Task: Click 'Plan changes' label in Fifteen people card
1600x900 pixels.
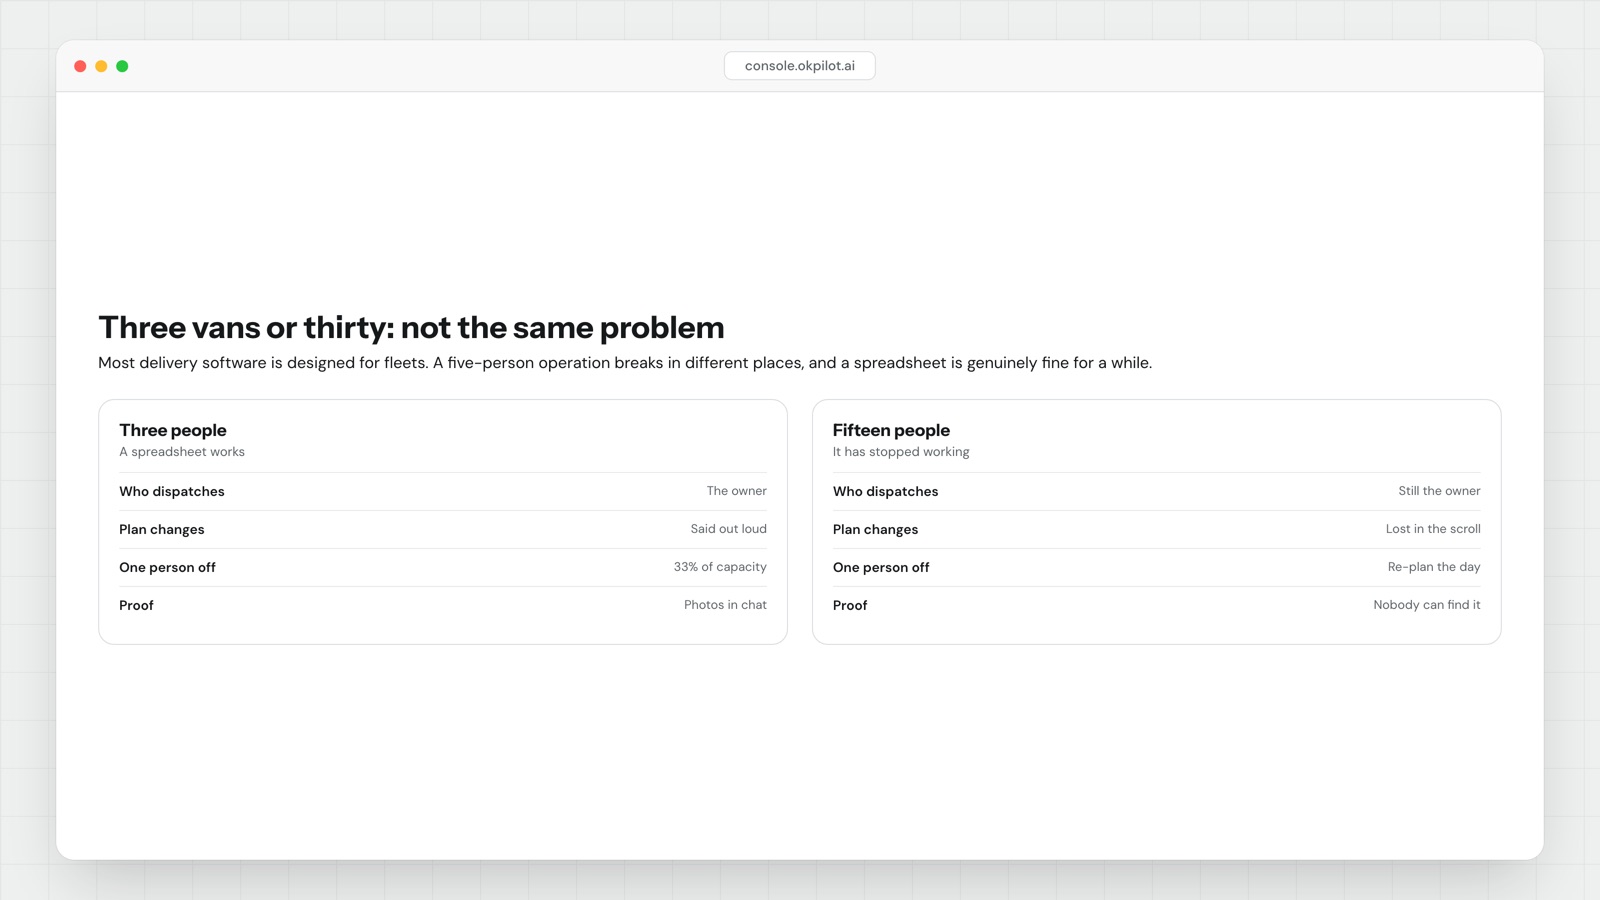Action: point(876,530)
